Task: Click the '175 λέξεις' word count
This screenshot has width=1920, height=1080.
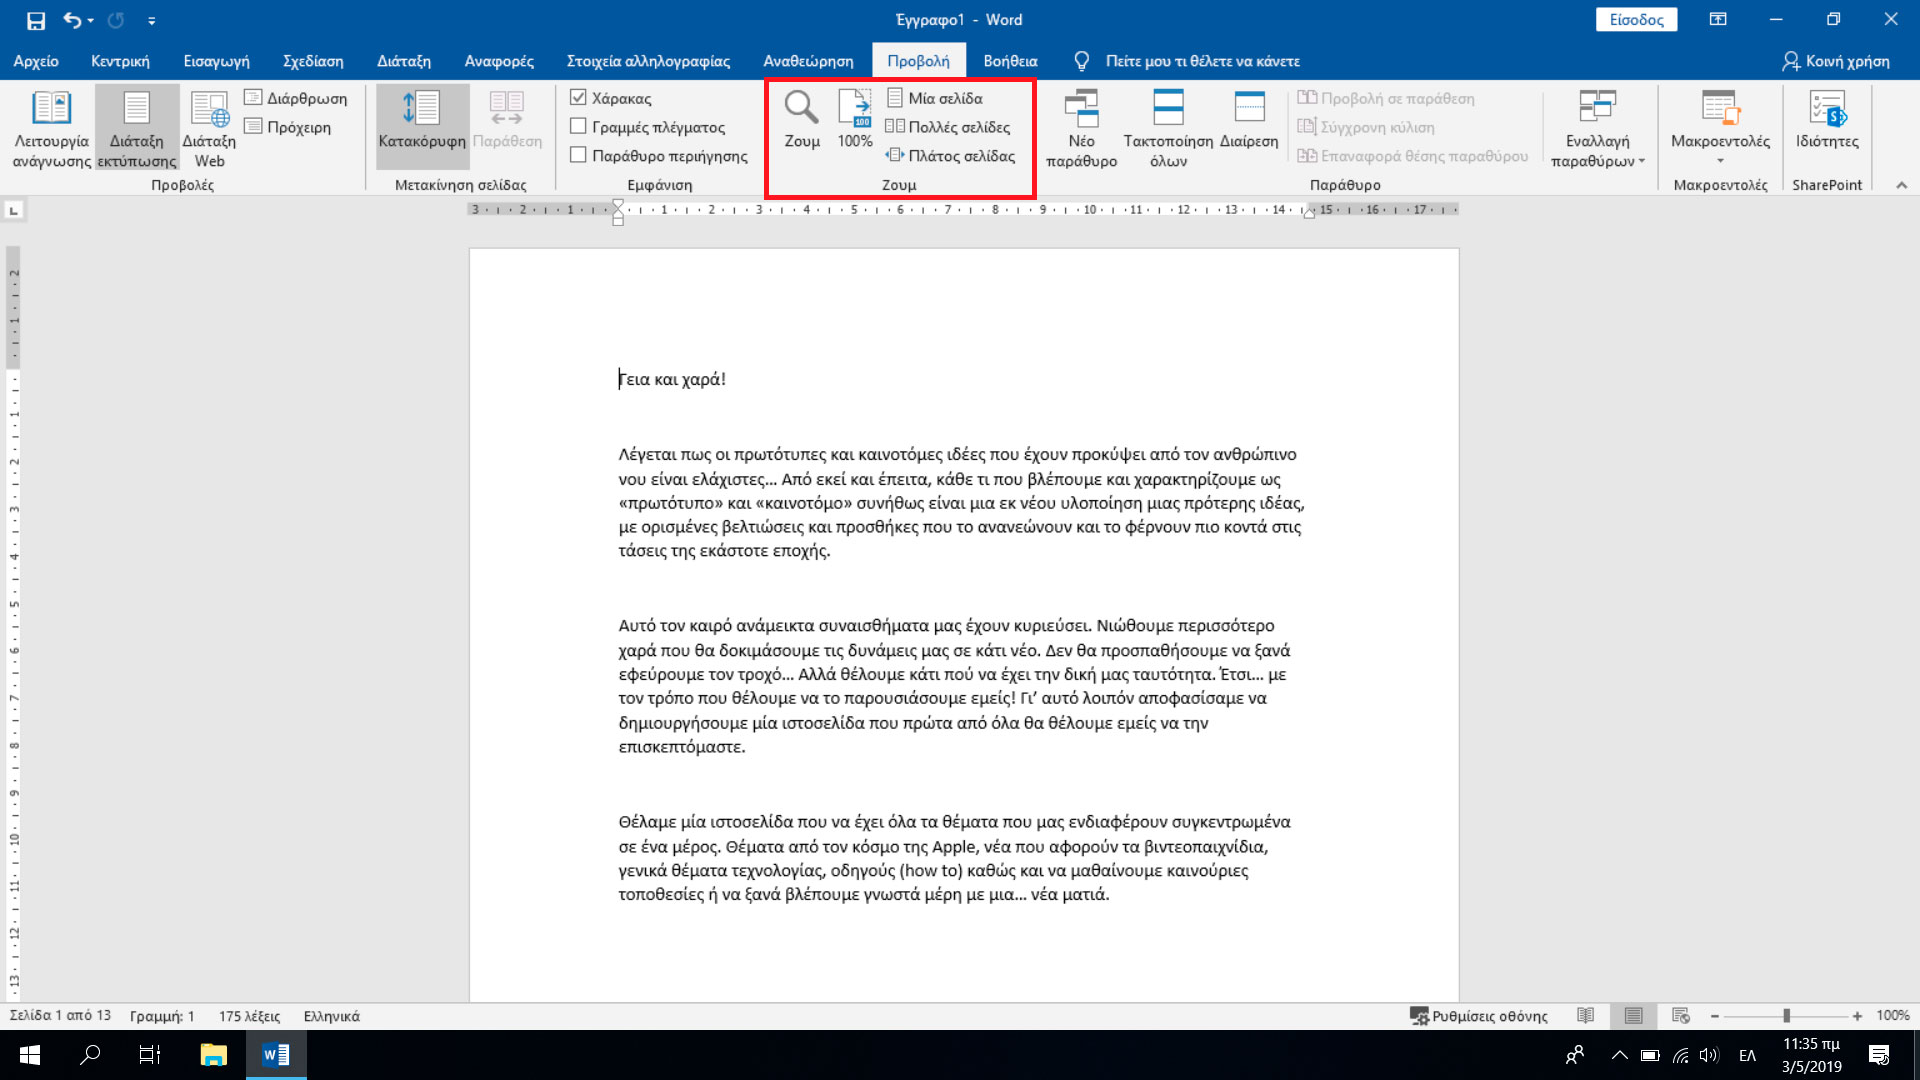Action: 249,1016
